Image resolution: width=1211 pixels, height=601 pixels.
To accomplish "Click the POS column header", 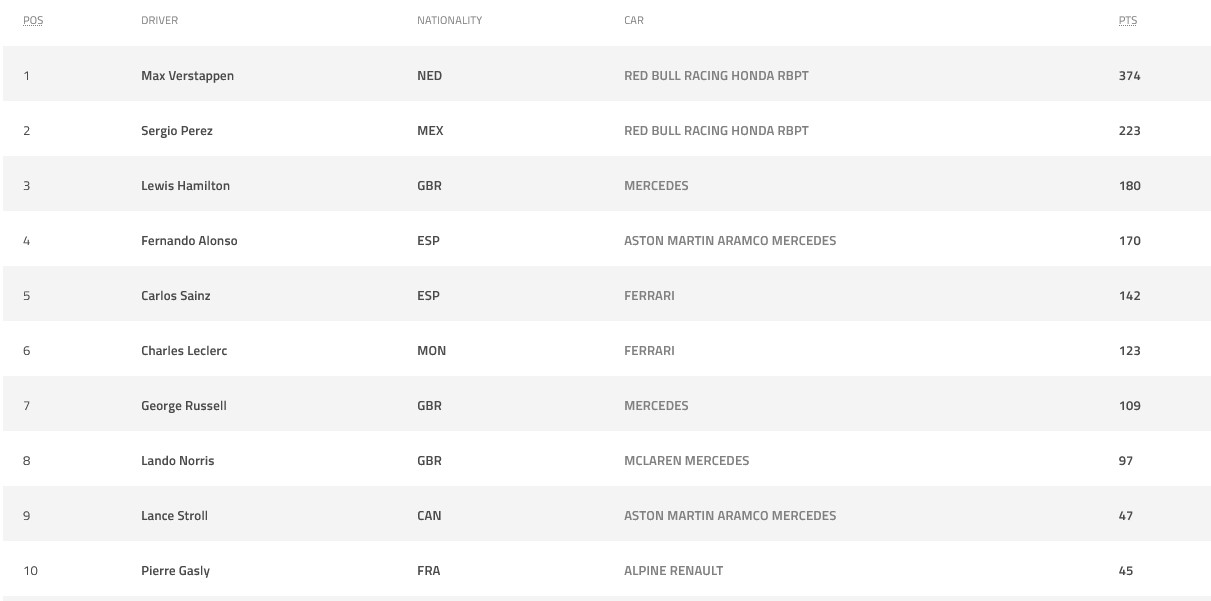I will [x=33, y=20].
